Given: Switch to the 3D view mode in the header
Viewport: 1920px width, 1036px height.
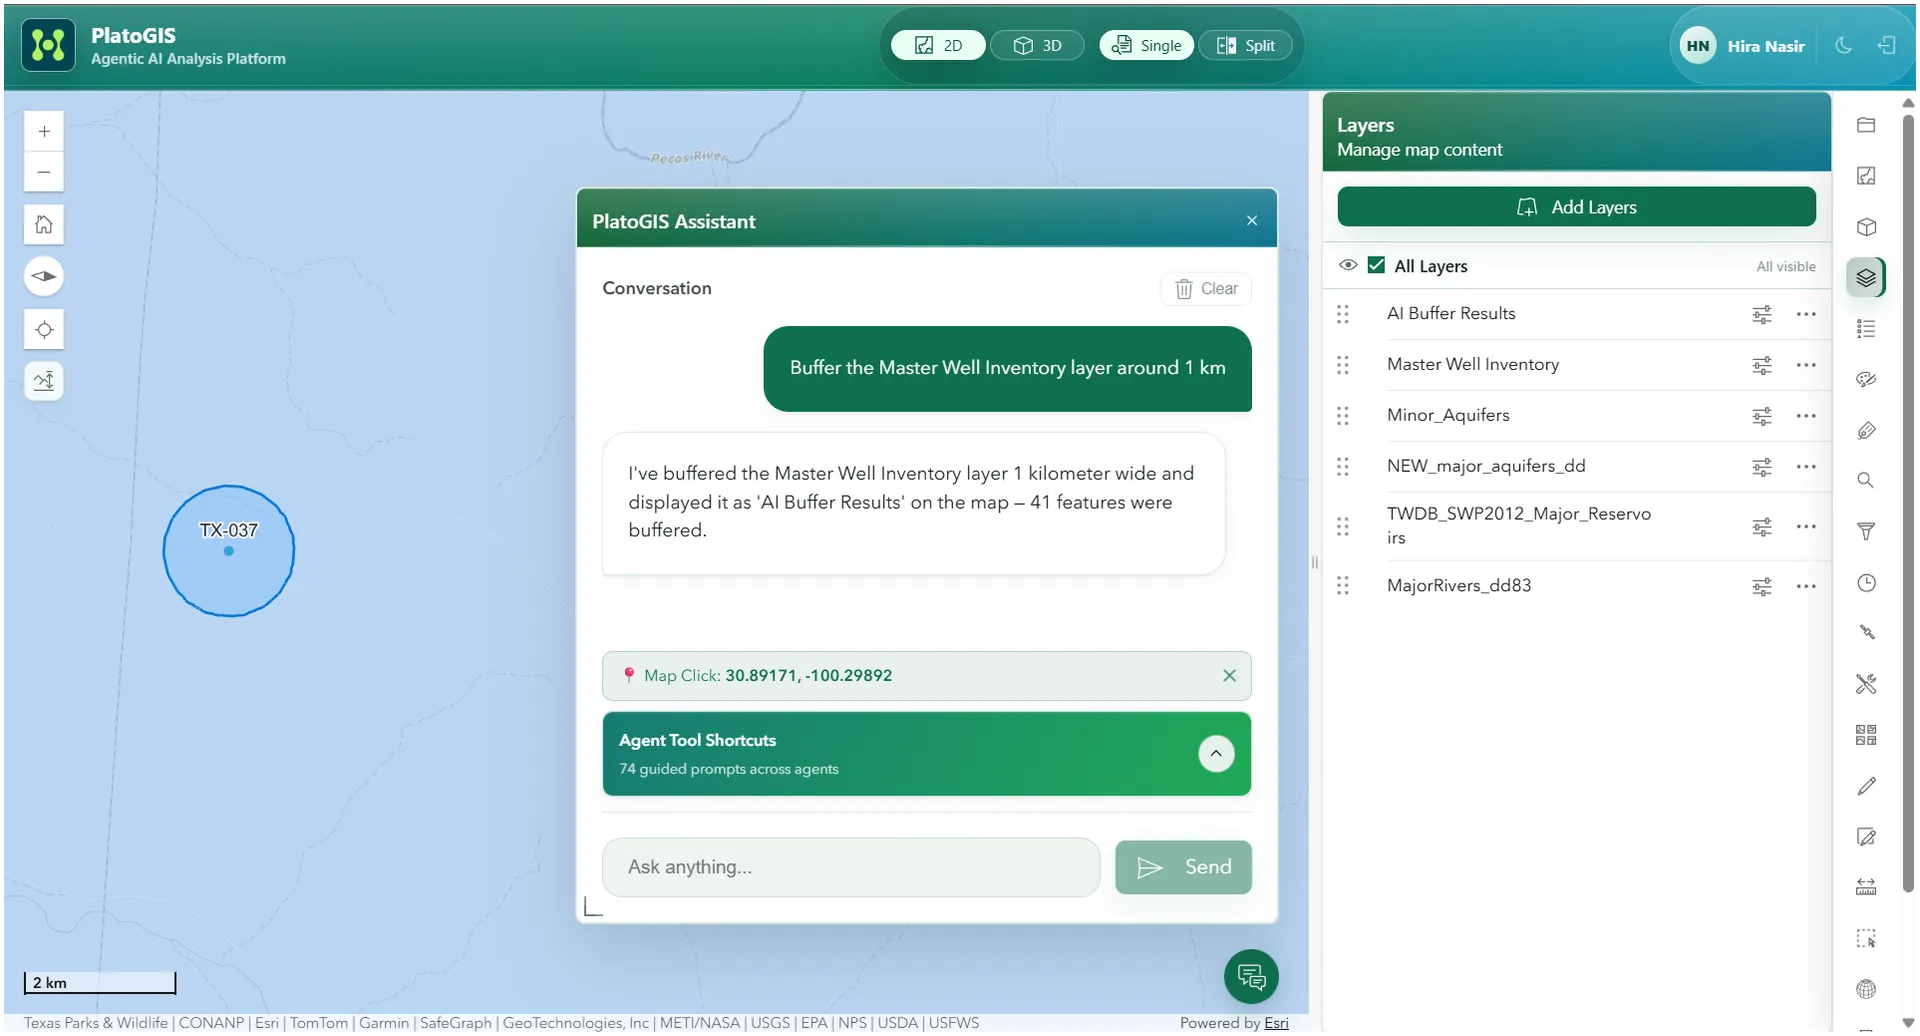Looking at the screenshot, I should (1037, 45).
